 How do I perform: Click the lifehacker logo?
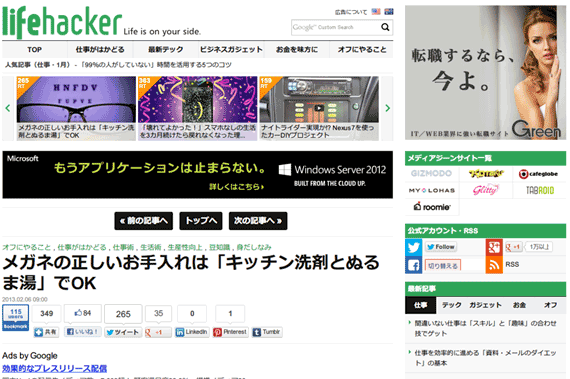pos(62,23)
